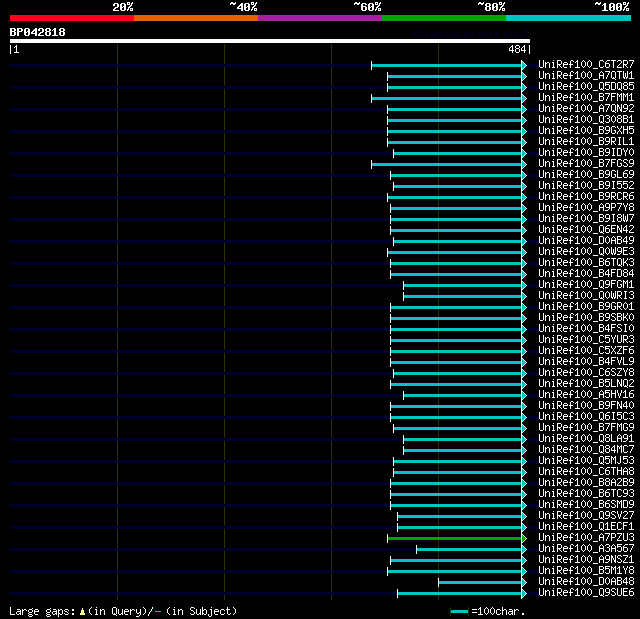The width and height of the screenshot is (640, 619).
Task: Open the UniRef100_B9GL69 entry
Action: coord(586,175)
